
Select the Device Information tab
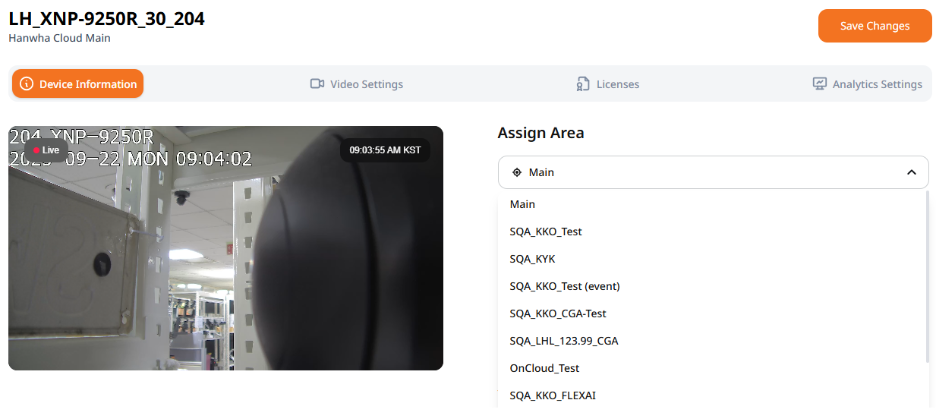click(x=78, y=84)
